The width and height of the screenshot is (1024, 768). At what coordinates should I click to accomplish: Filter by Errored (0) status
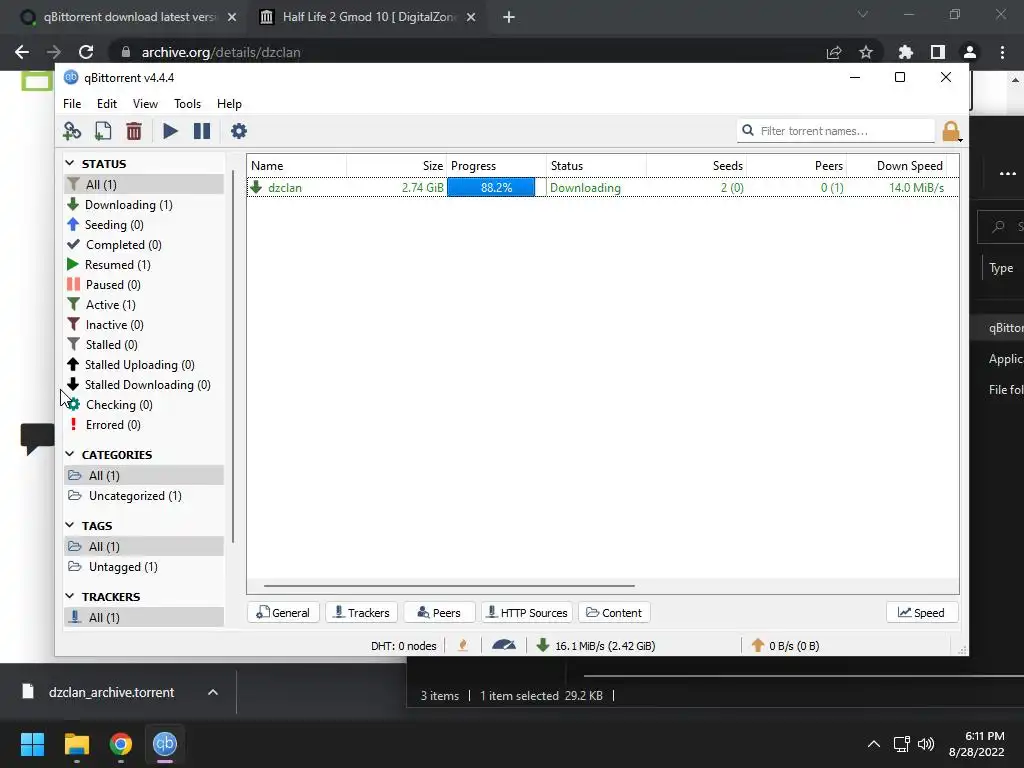(113, 425)
